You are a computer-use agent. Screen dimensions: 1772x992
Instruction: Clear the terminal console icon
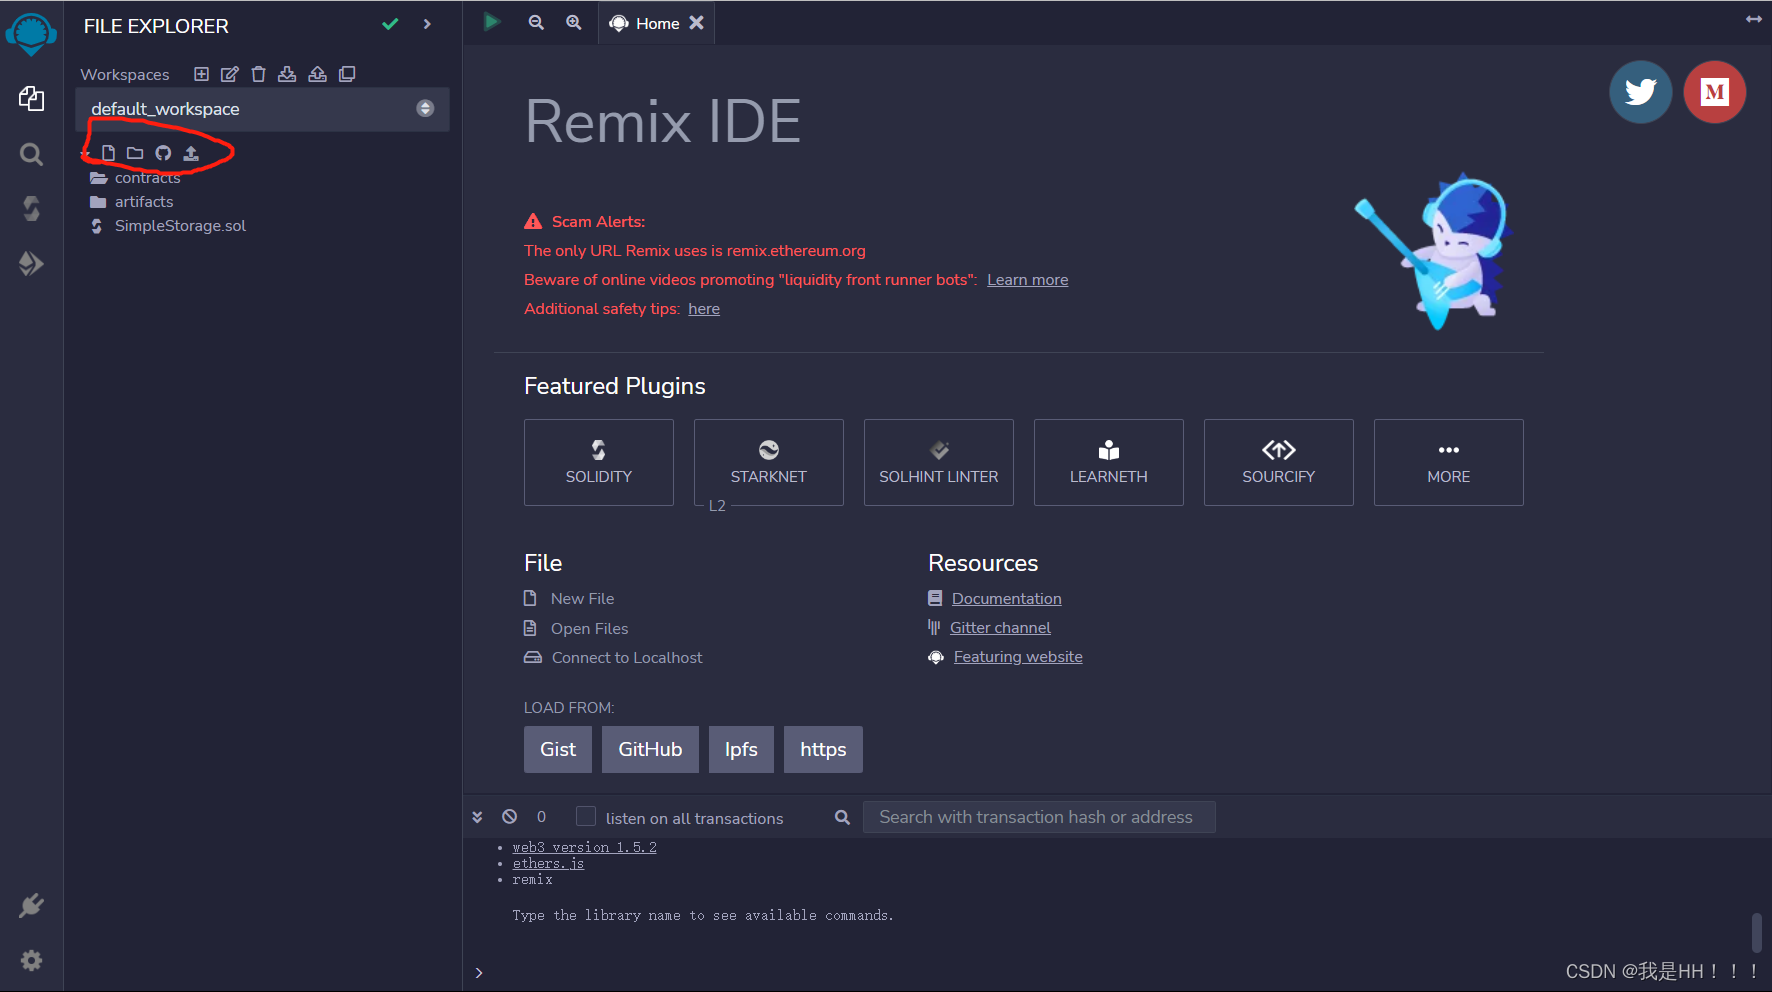click(x=509, y=817)
